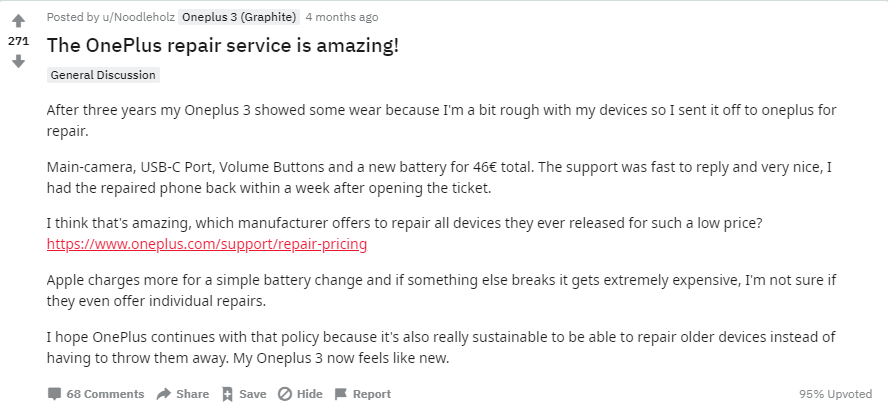
Task: Click the comments speech bubble icon
Action: (x=55, y=394)
